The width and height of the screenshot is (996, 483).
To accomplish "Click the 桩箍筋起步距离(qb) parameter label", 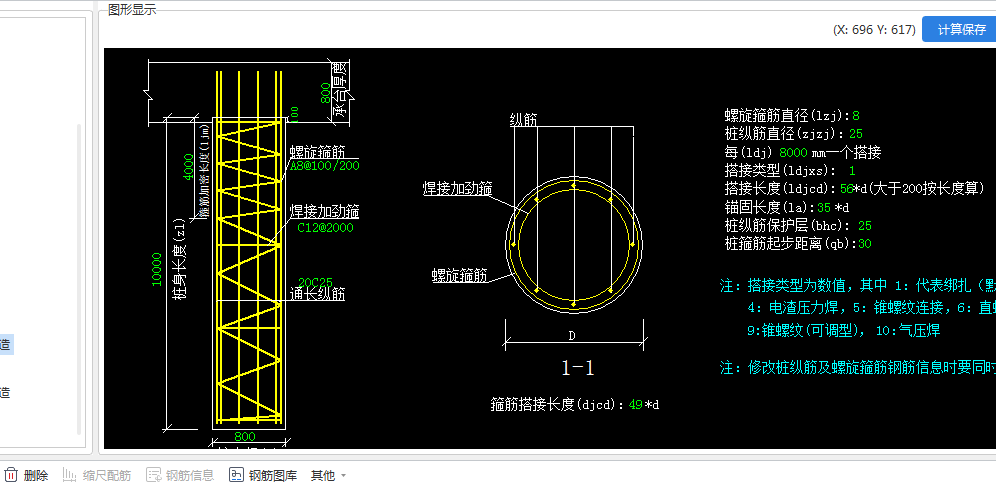I will pyautogui.click(x=790, y=243).
